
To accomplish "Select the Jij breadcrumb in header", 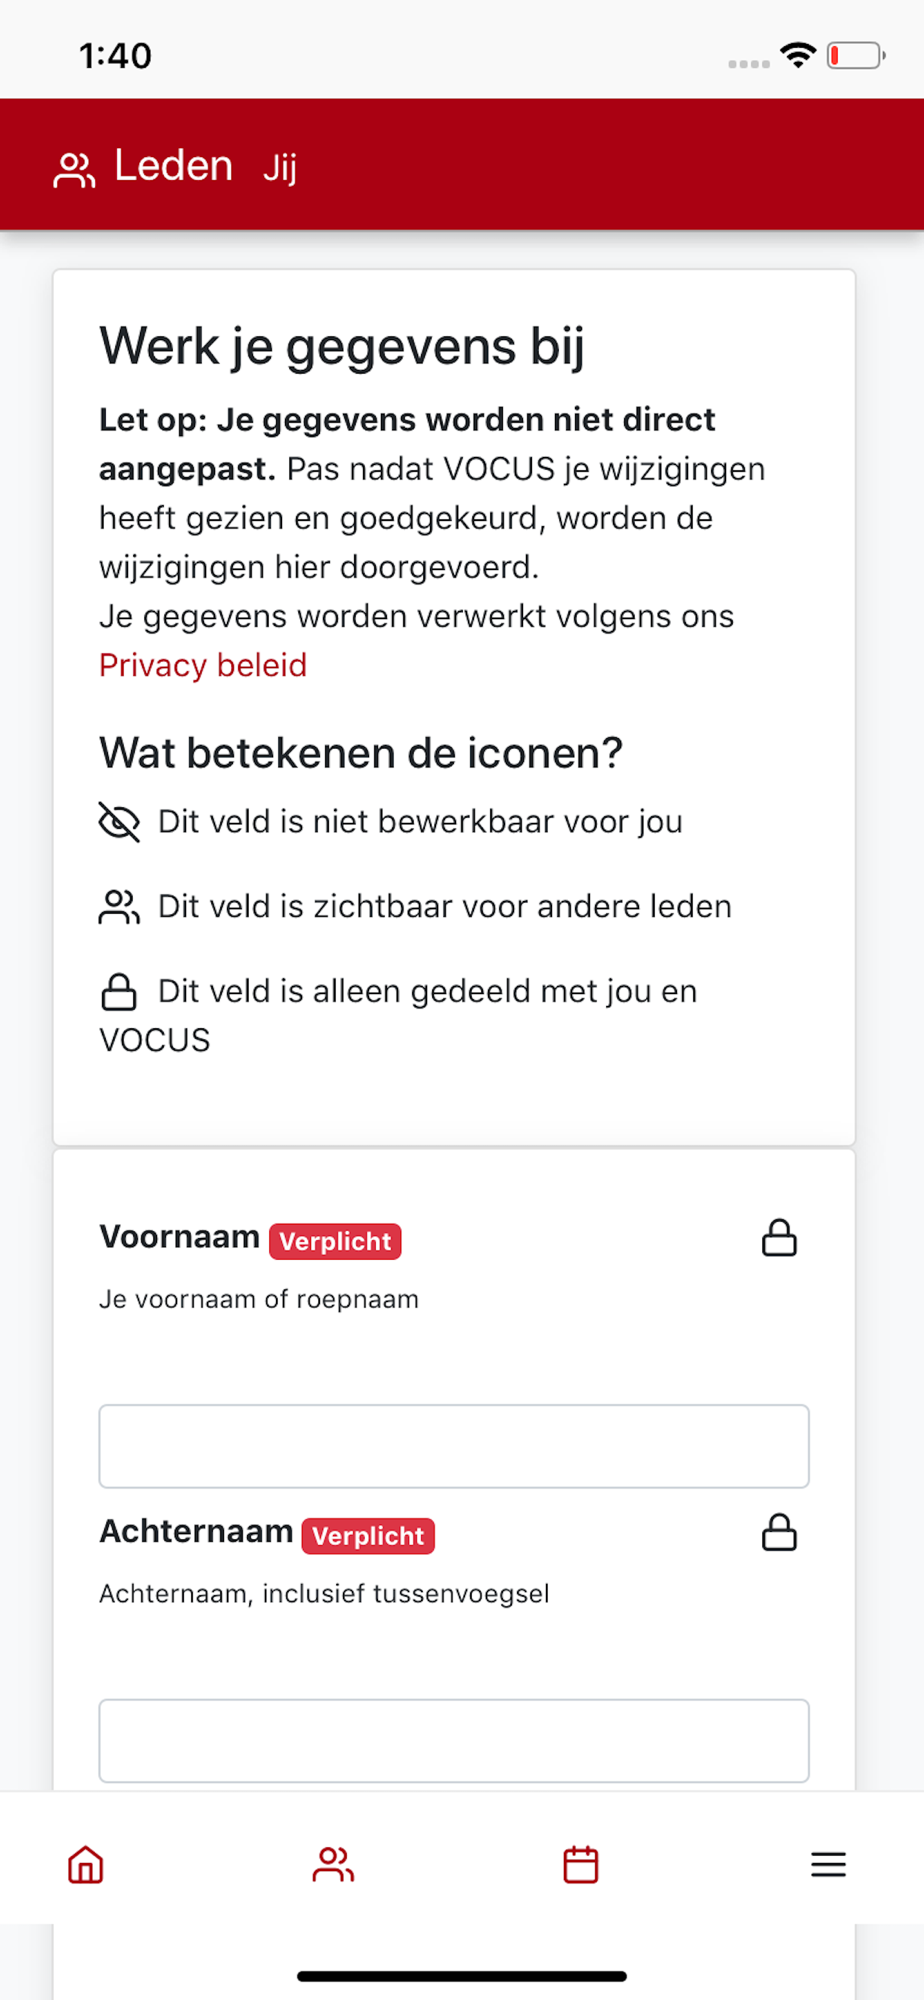I will click(280, 168).
